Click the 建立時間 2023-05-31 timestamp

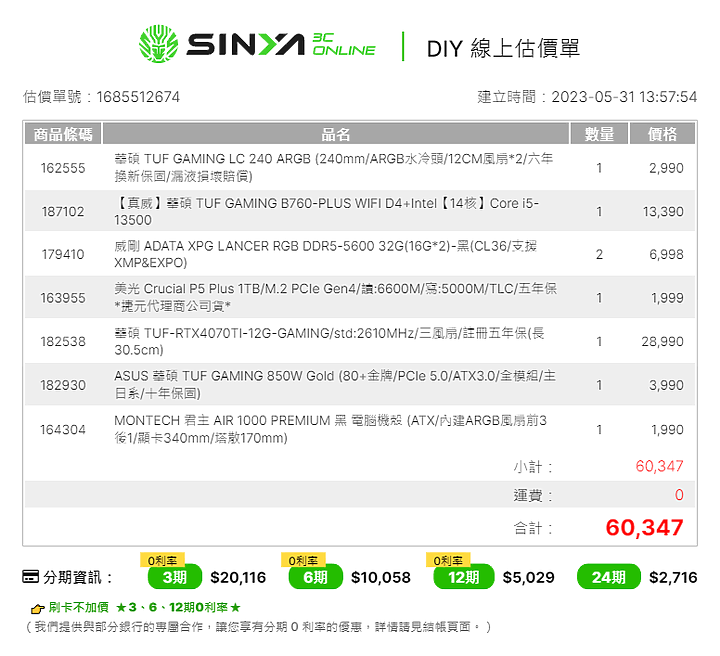pyautogui.click(x=587, y=97)
